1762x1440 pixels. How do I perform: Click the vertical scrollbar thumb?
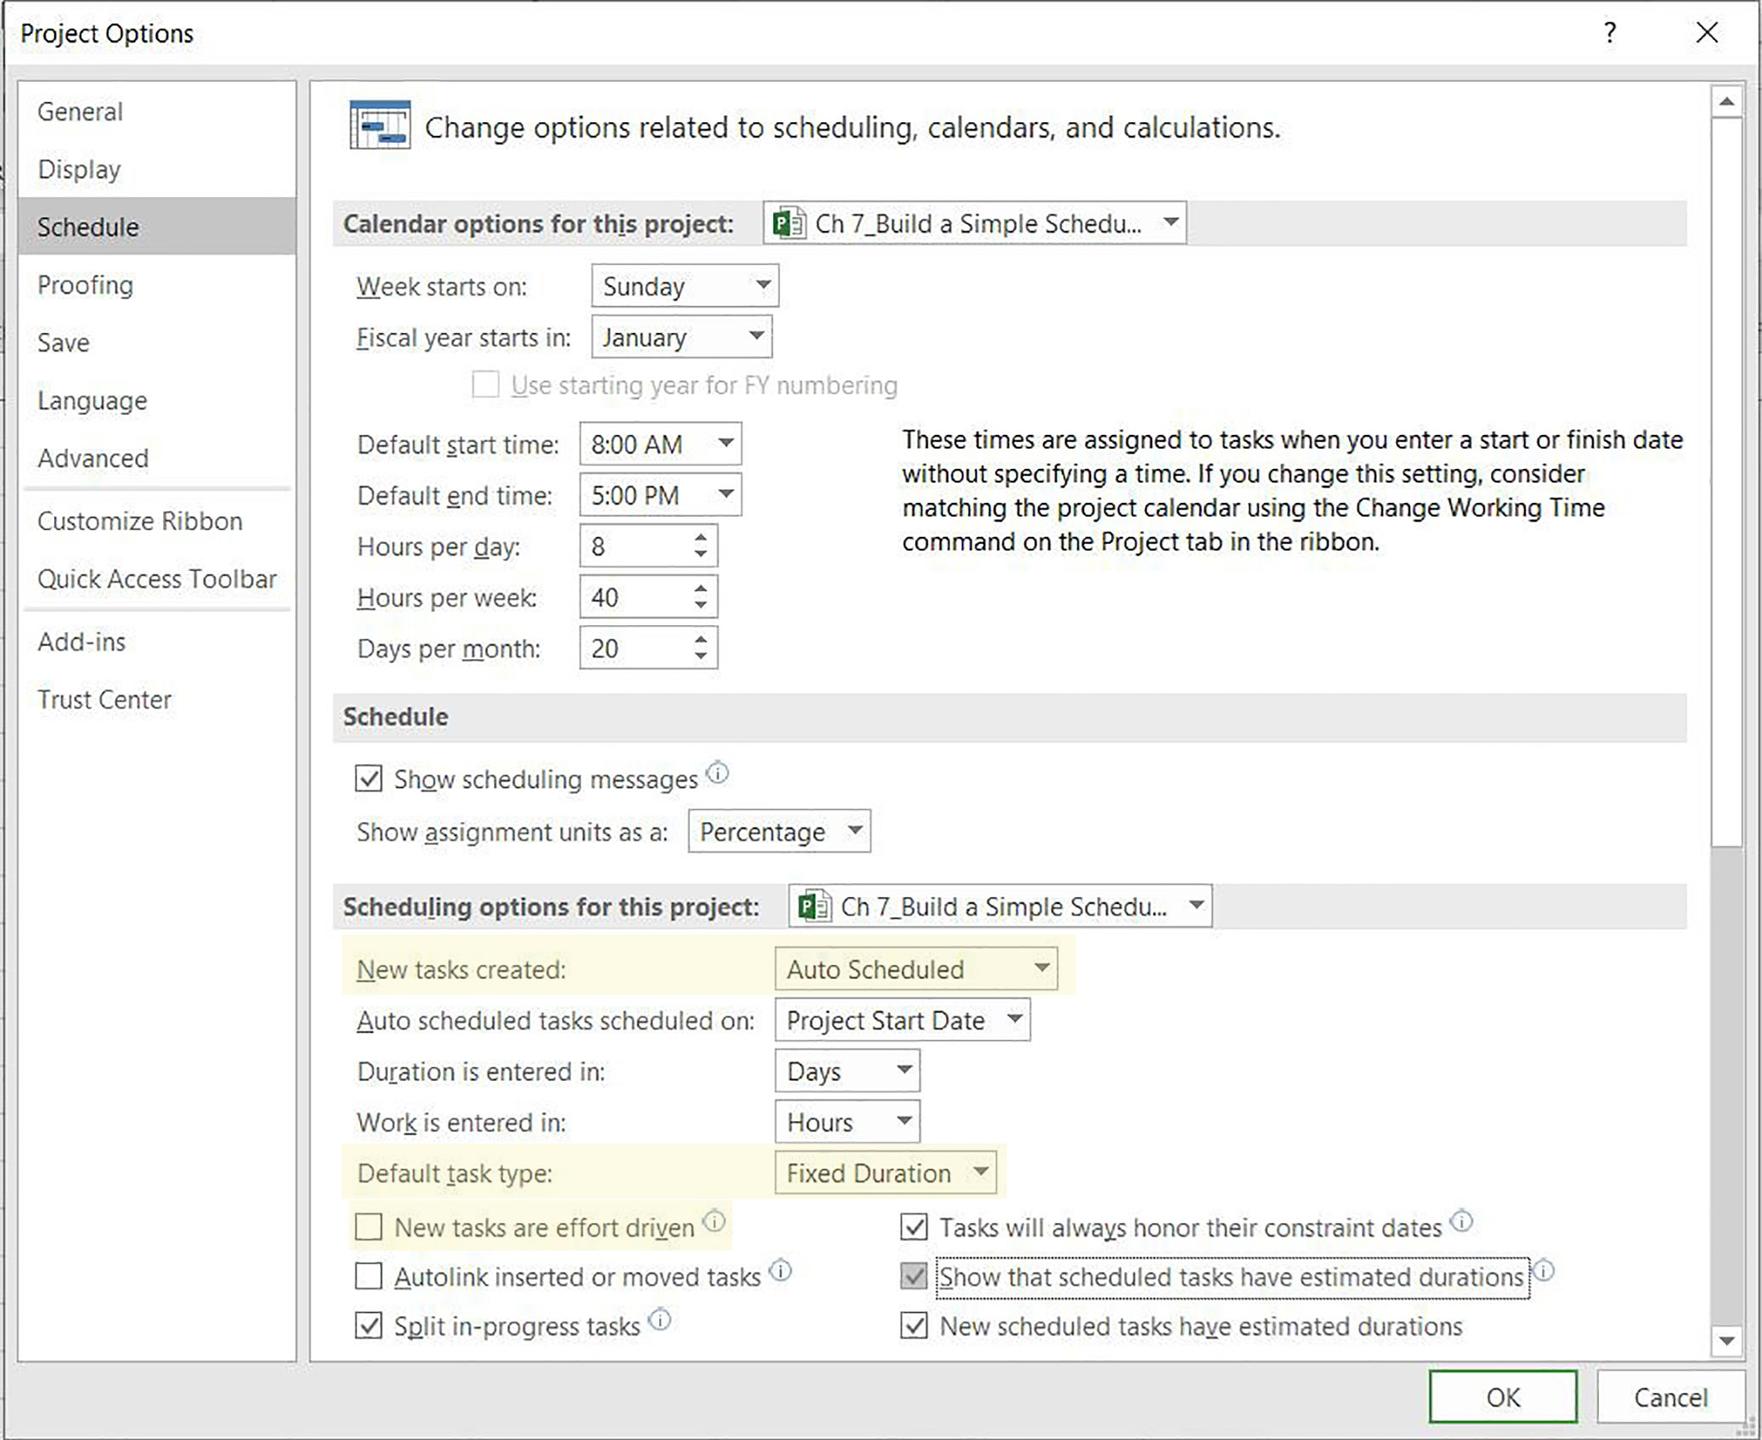pos(1727,482)
